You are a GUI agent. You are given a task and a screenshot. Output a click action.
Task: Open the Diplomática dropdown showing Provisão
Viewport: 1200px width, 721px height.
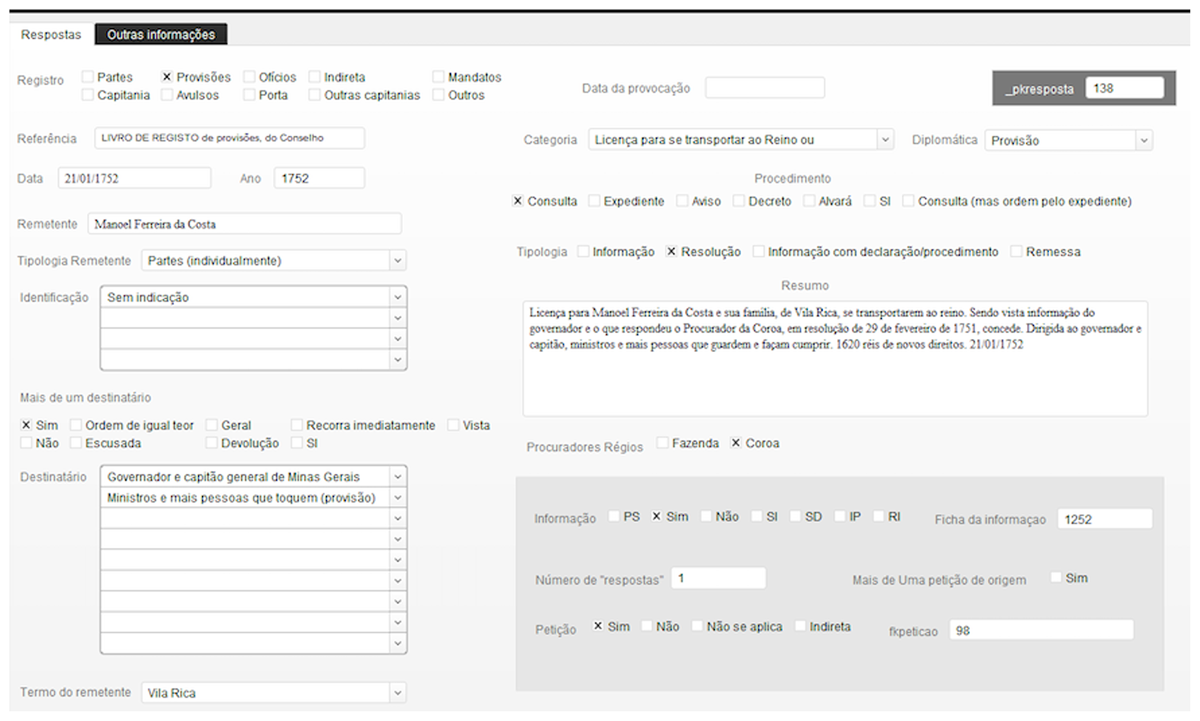1069,140
